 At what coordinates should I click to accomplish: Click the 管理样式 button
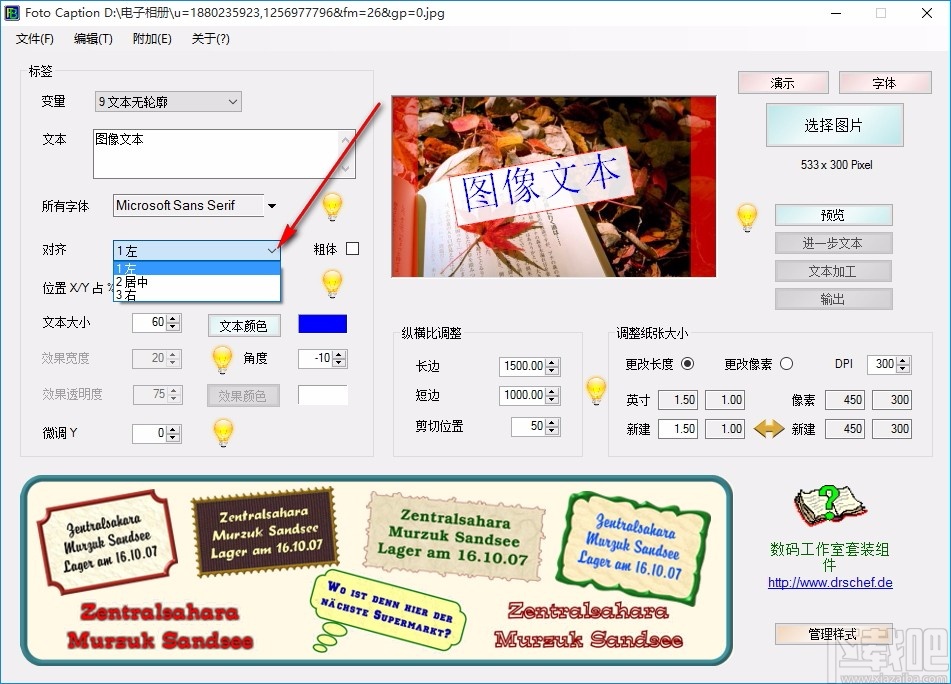(x=833, y=634)
